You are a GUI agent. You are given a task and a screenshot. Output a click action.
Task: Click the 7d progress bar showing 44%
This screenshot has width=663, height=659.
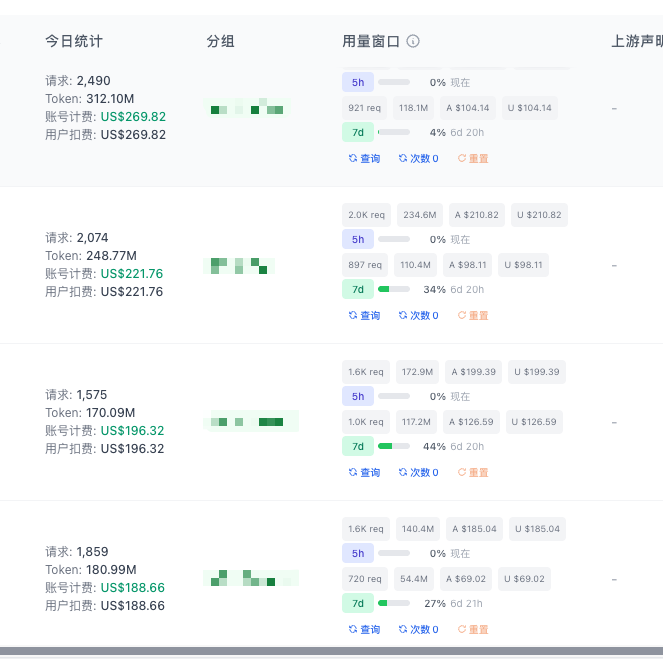(394, 446)
